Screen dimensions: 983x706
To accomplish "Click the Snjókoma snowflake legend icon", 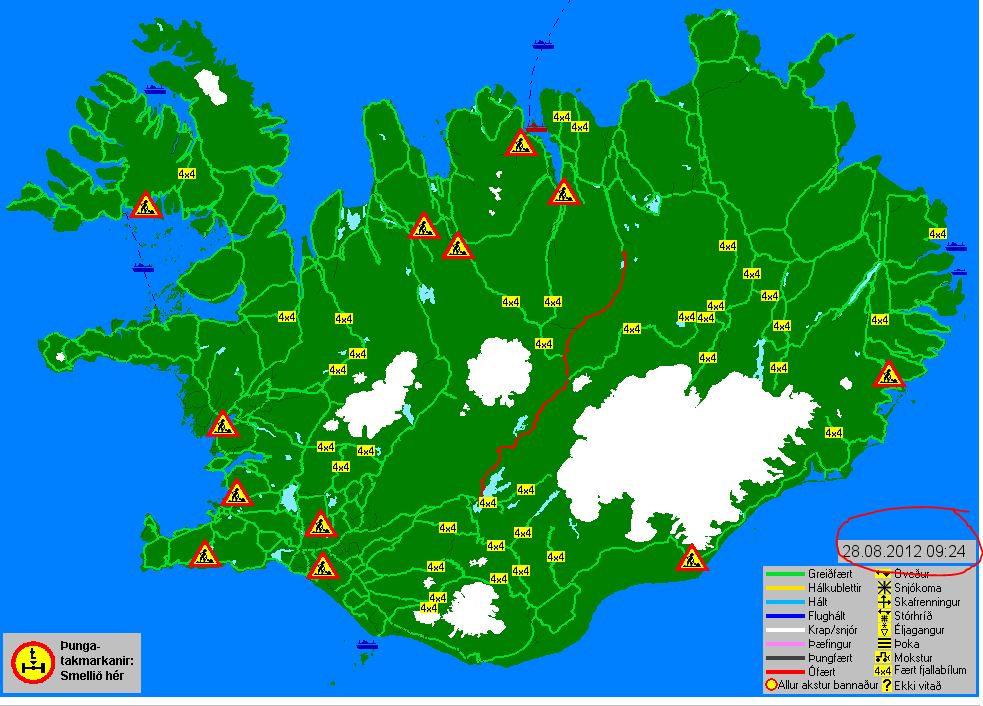I will [884, 588].
